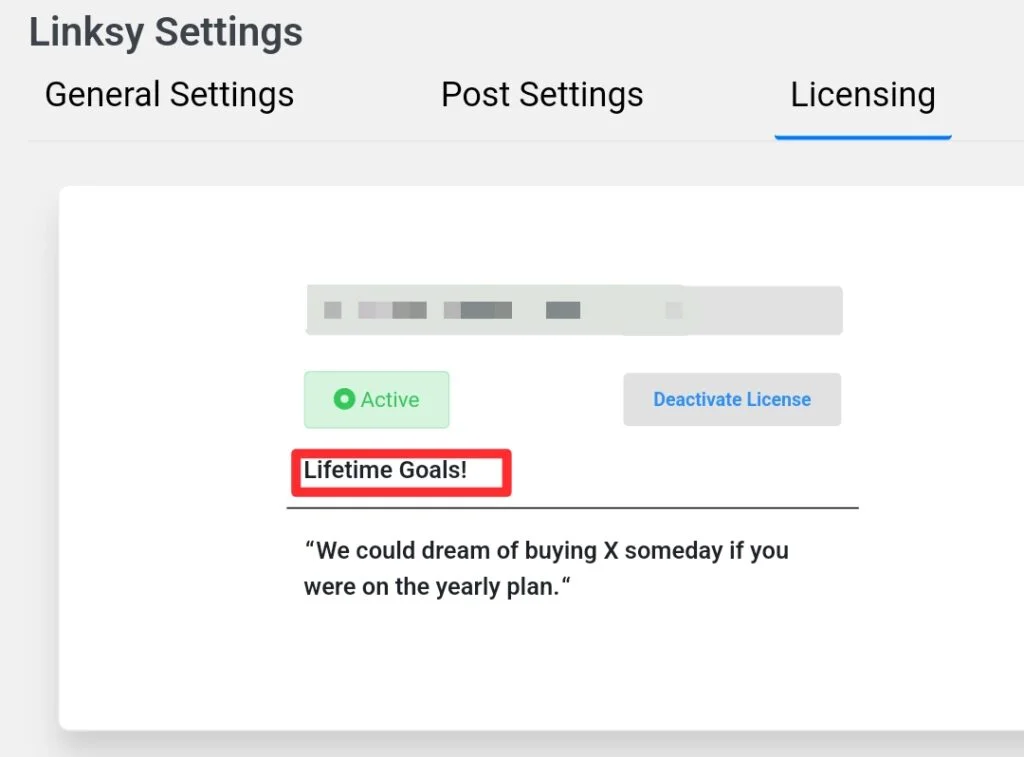Click the first blurred license key block

point(333,310)
